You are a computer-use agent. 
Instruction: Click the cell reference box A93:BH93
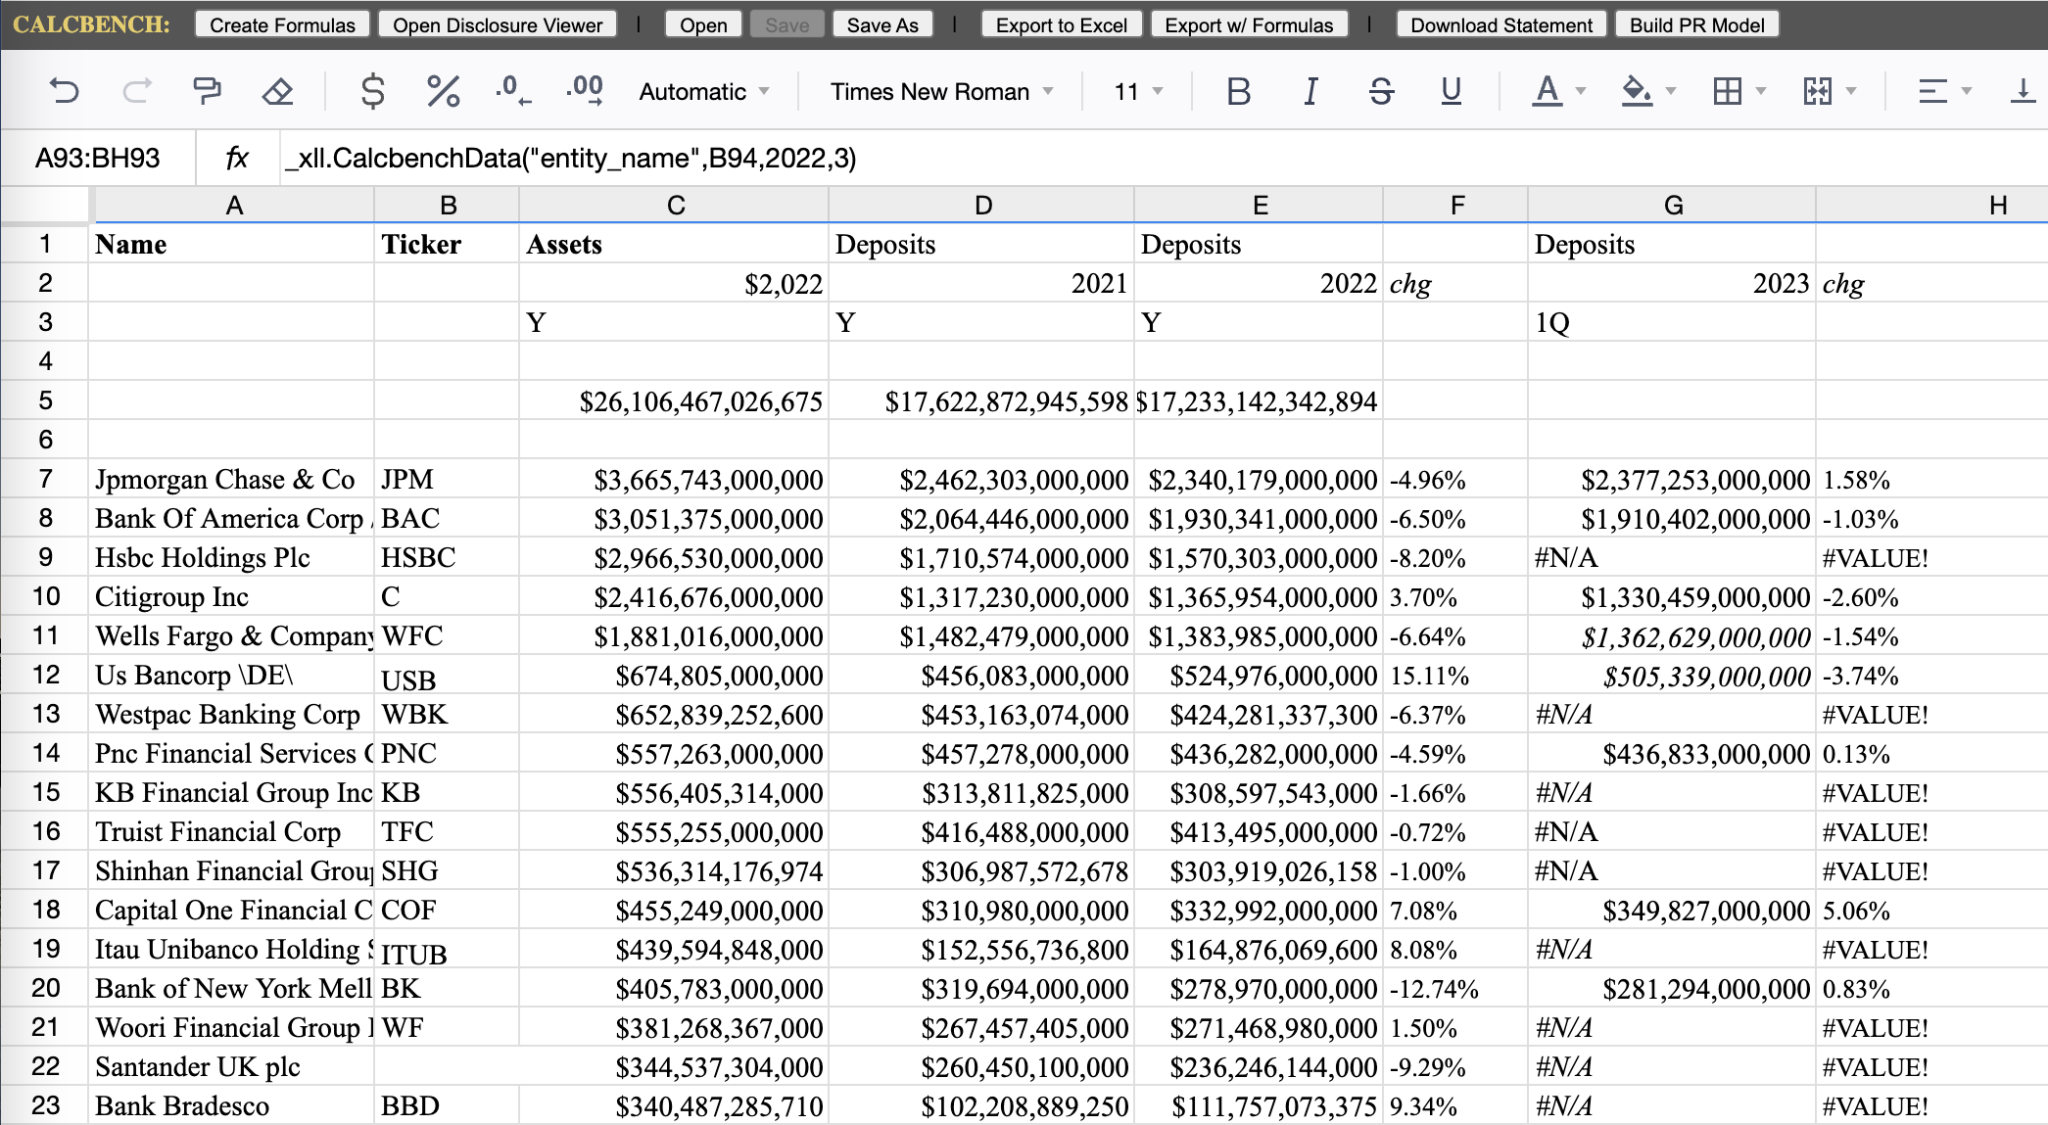97,158
